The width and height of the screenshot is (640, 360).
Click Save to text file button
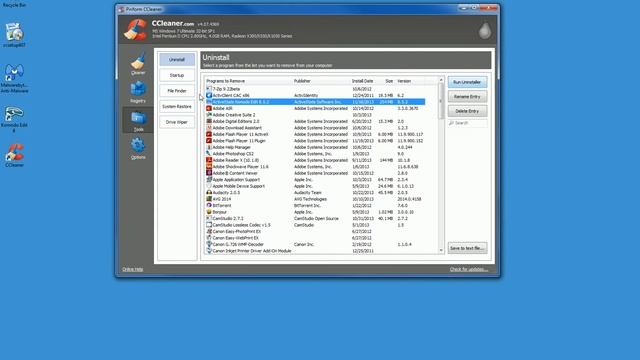point(467,248)
